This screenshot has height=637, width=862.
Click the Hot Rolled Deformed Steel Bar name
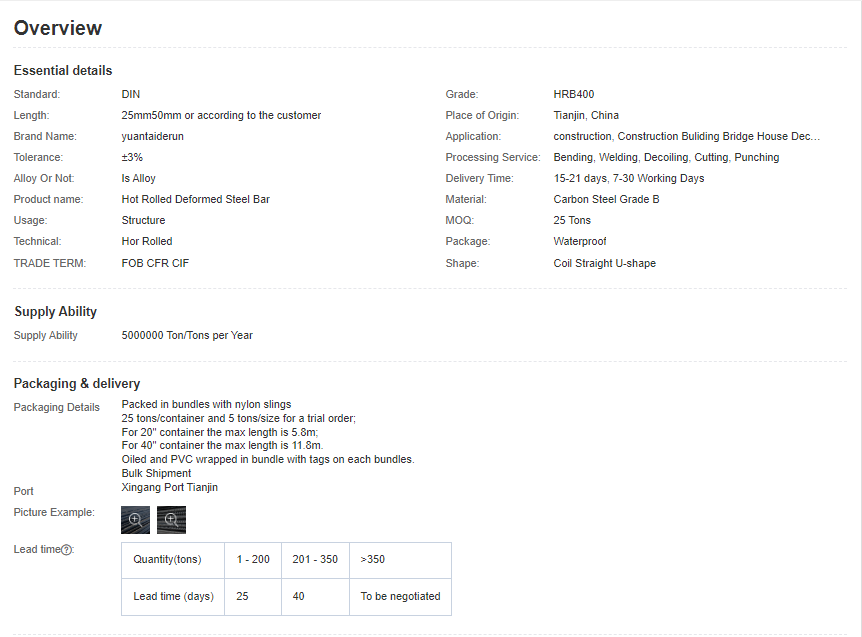pos(196,199)
